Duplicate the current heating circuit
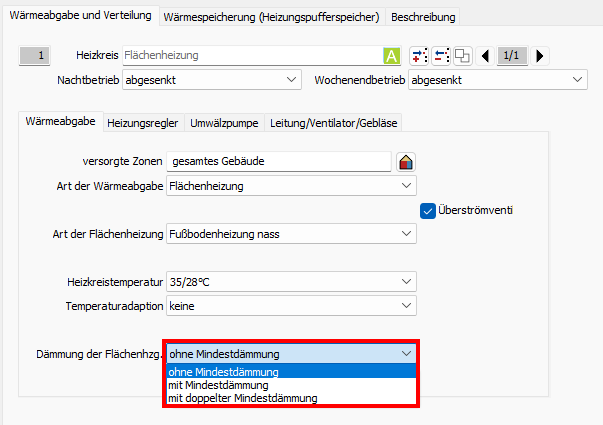This screenshot has height=425, width=603. click(462, 56)
